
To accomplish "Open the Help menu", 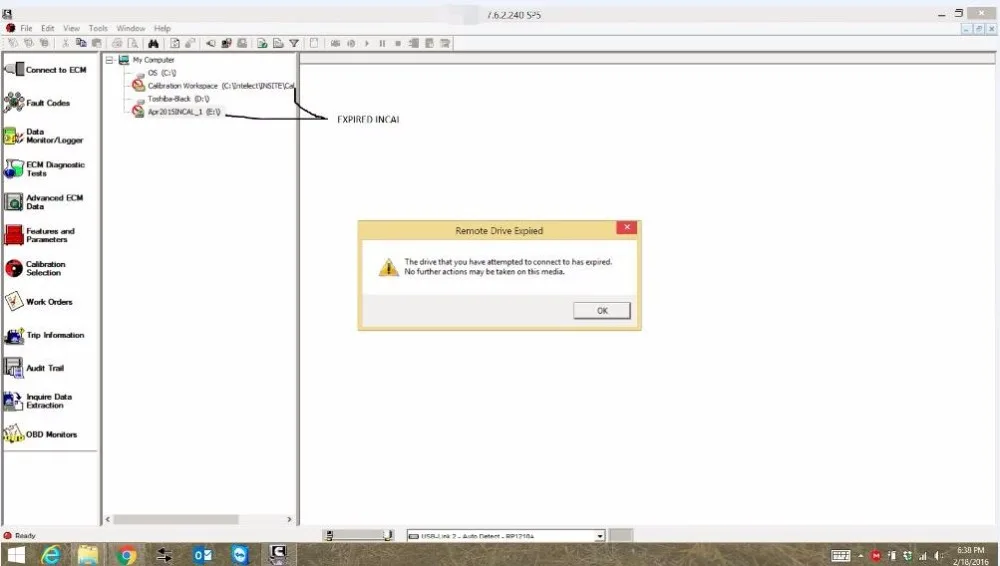I will pos(162,28).
